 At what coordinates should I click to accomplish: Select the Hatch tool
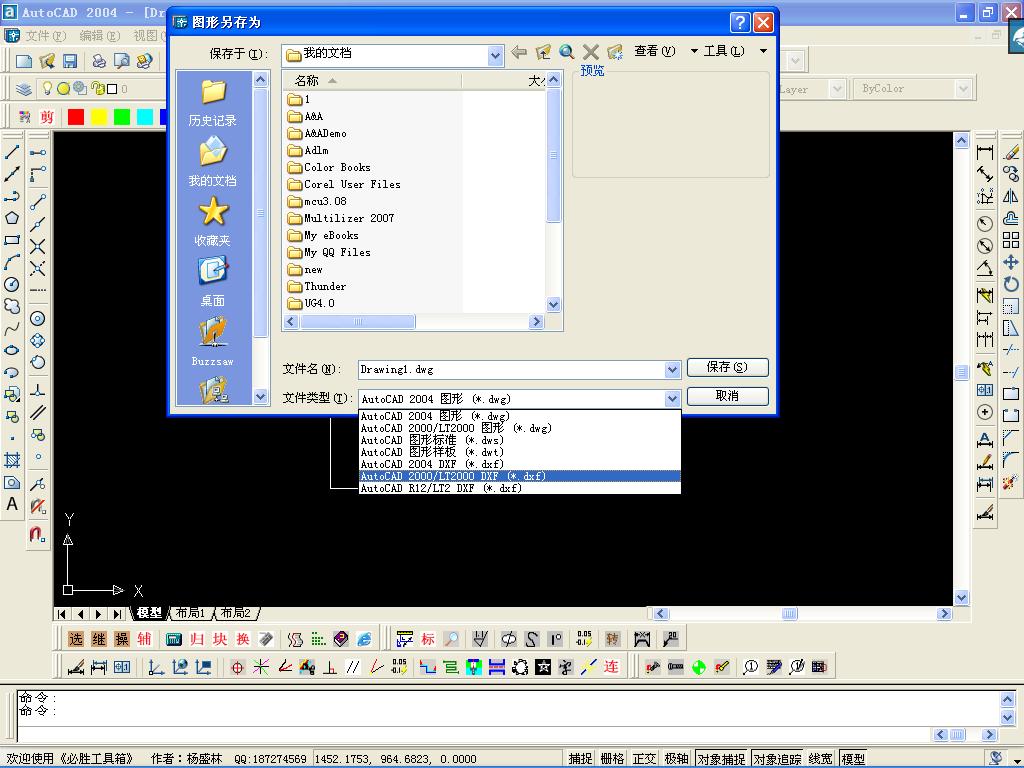(x=12, y=460)
